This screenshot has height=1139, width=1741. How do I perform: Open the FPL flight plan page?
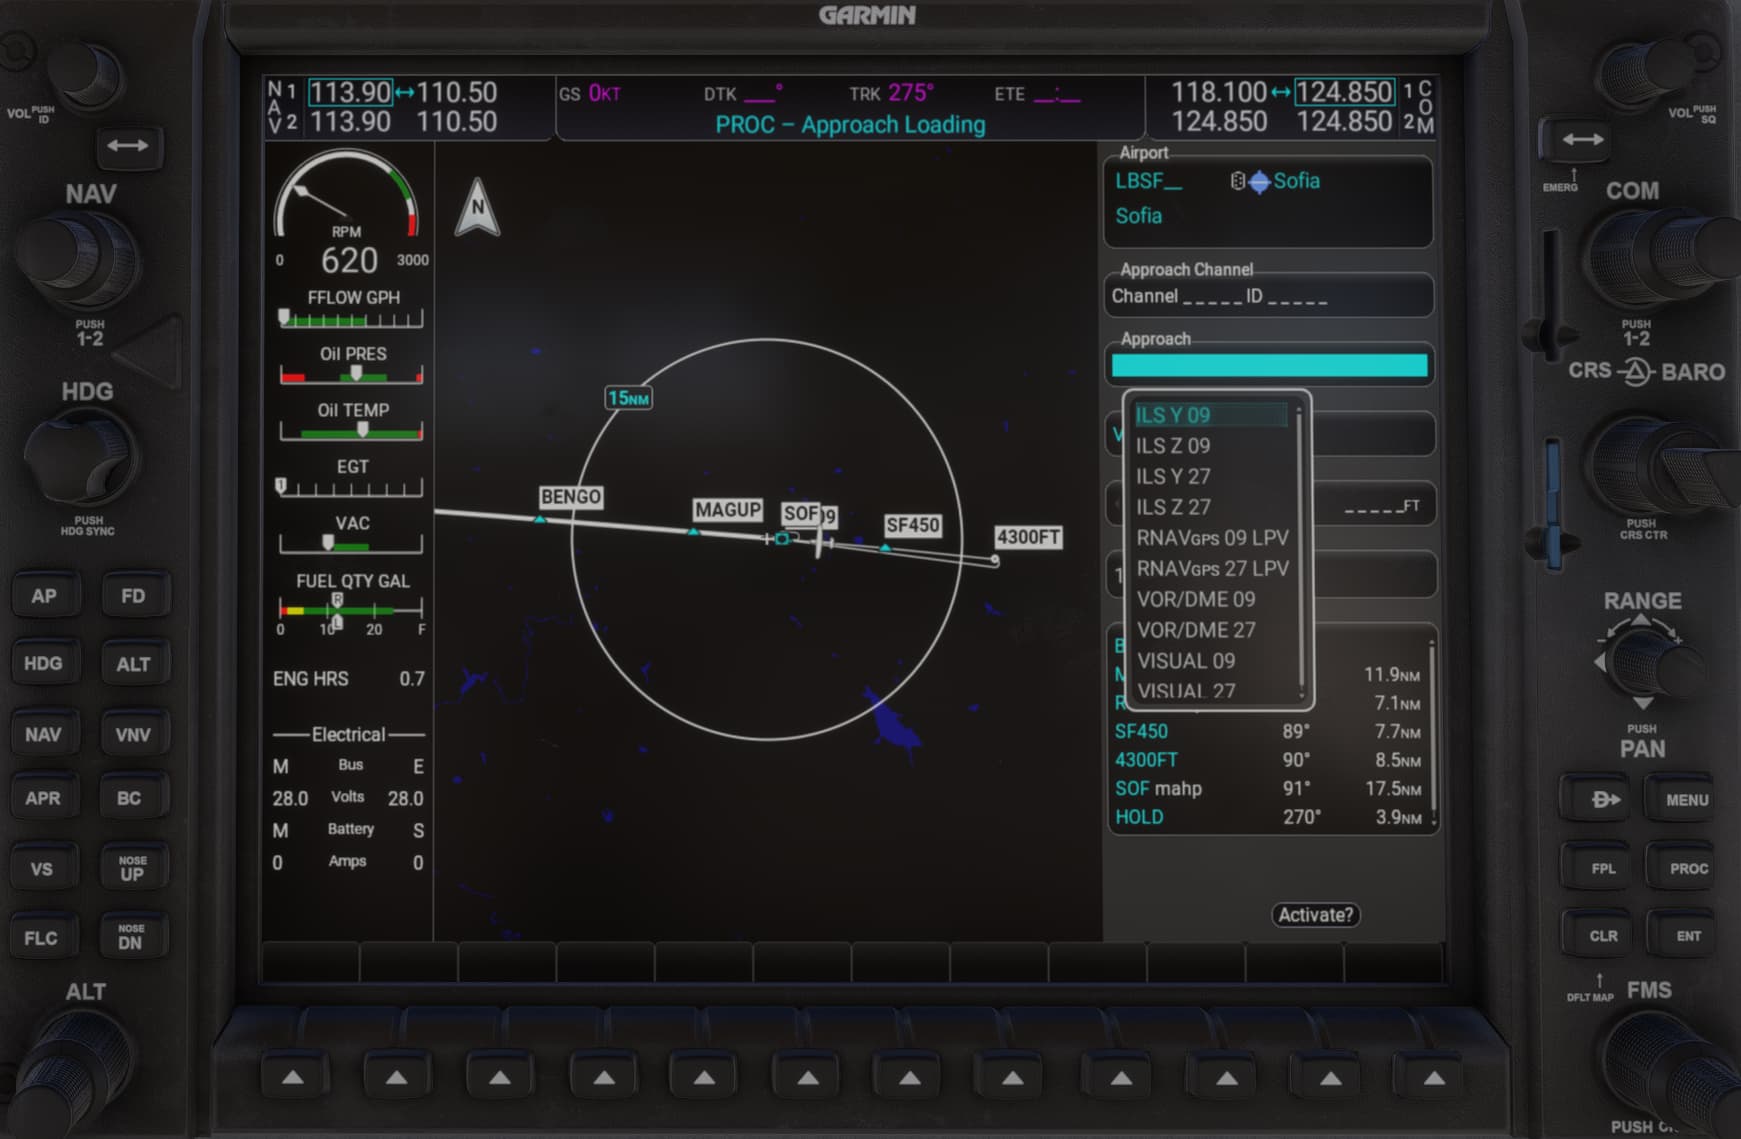coord(1603,868)
